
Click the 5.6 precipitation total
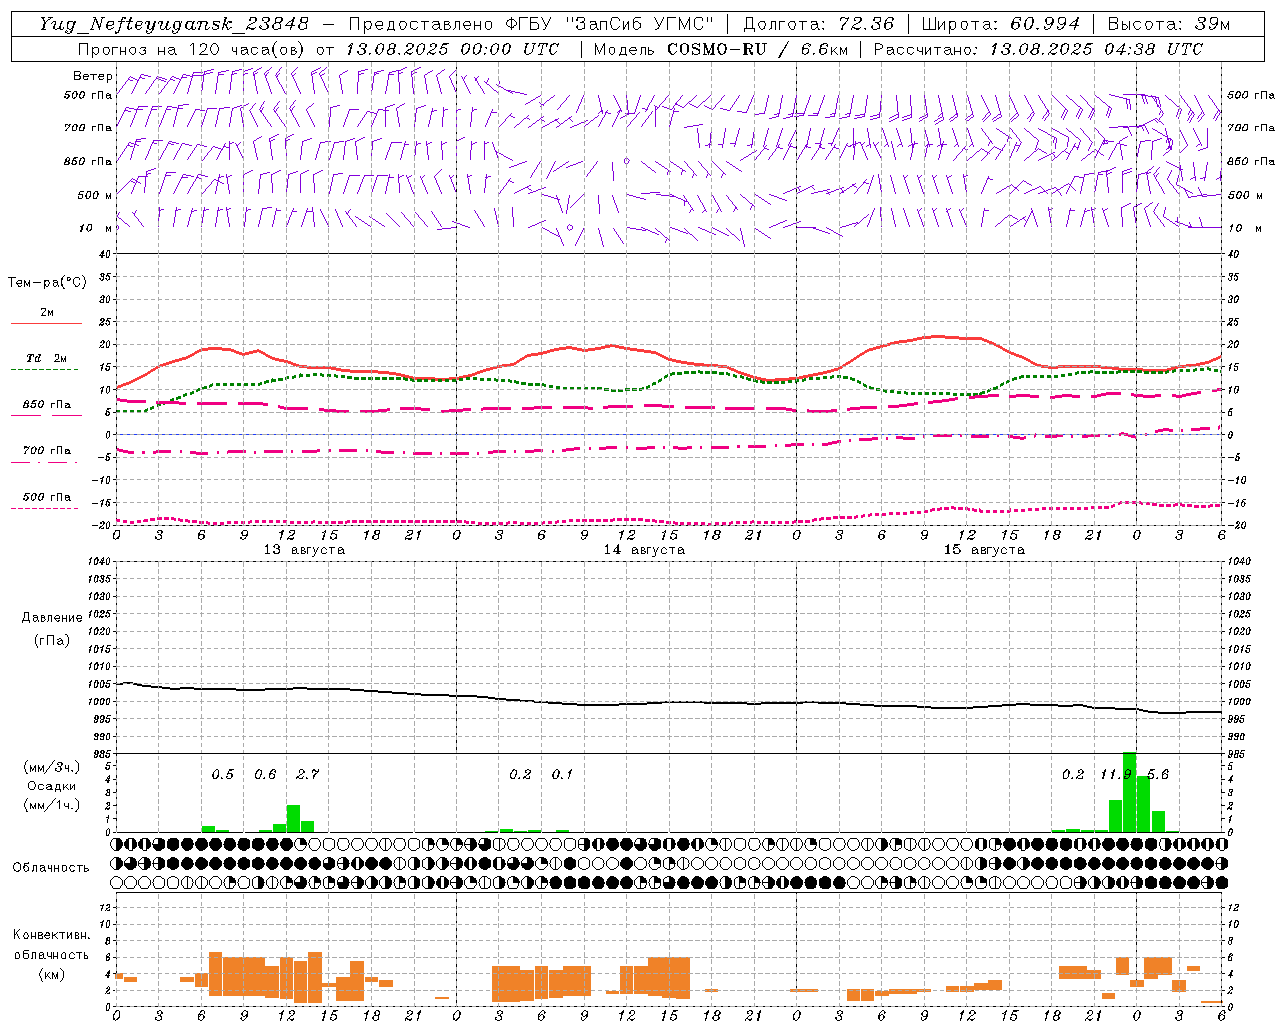pos(1158,775)
